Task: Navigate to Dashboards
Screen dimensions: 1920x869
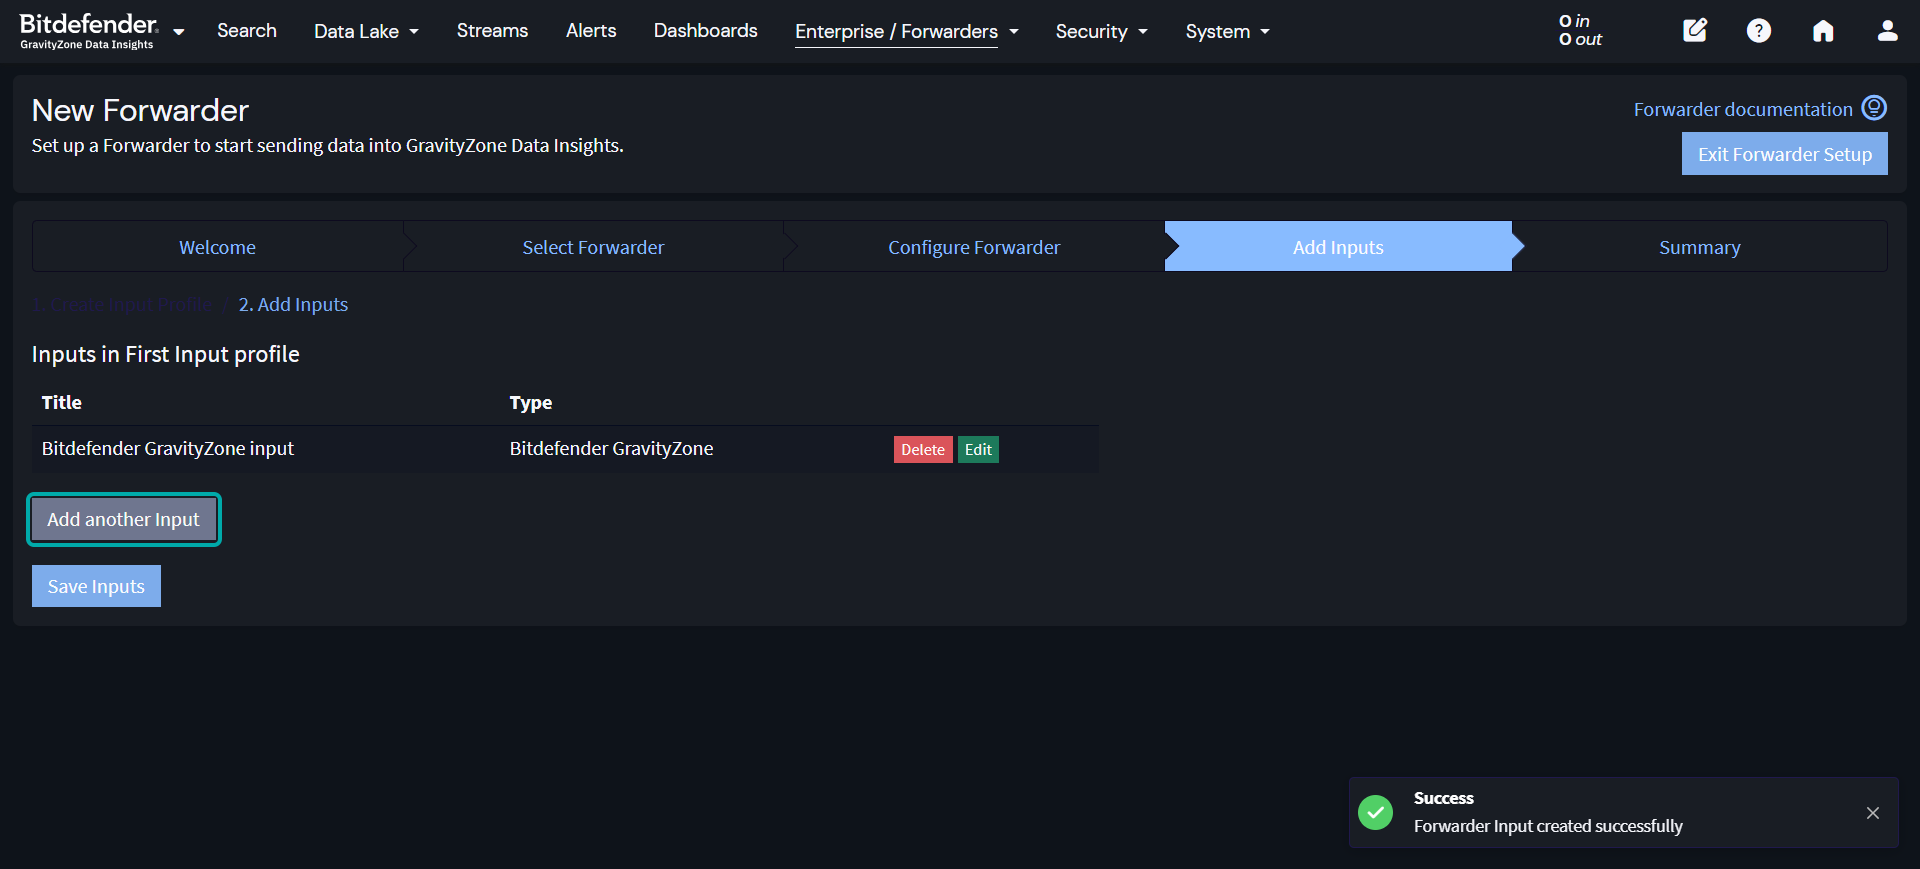Action: (x=706, y=31)
